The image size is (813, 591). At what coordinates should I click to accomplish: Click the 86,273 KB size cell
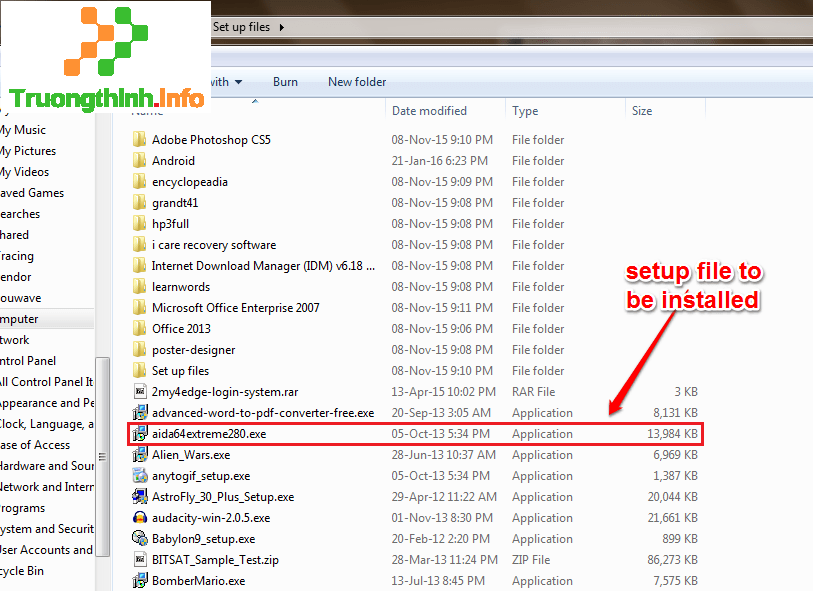coord(672,559)
